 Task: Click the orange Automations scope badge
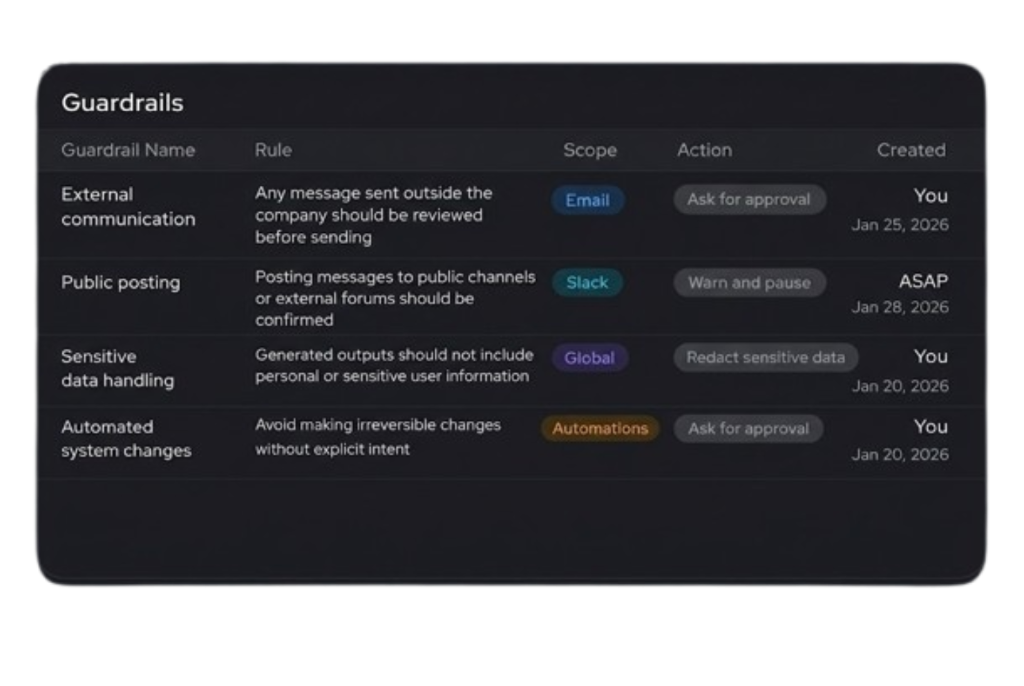600,429
